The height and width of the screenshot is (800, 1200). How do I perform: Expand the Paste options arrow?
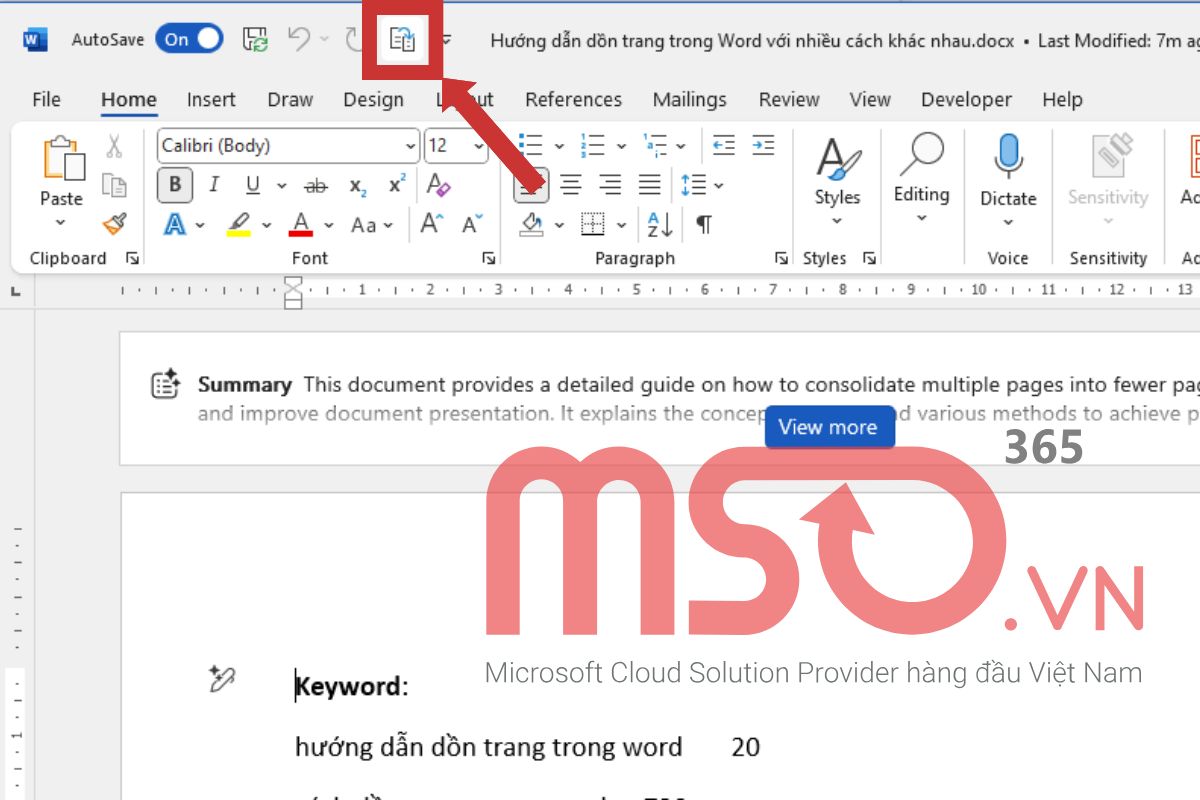pos(61,223)
